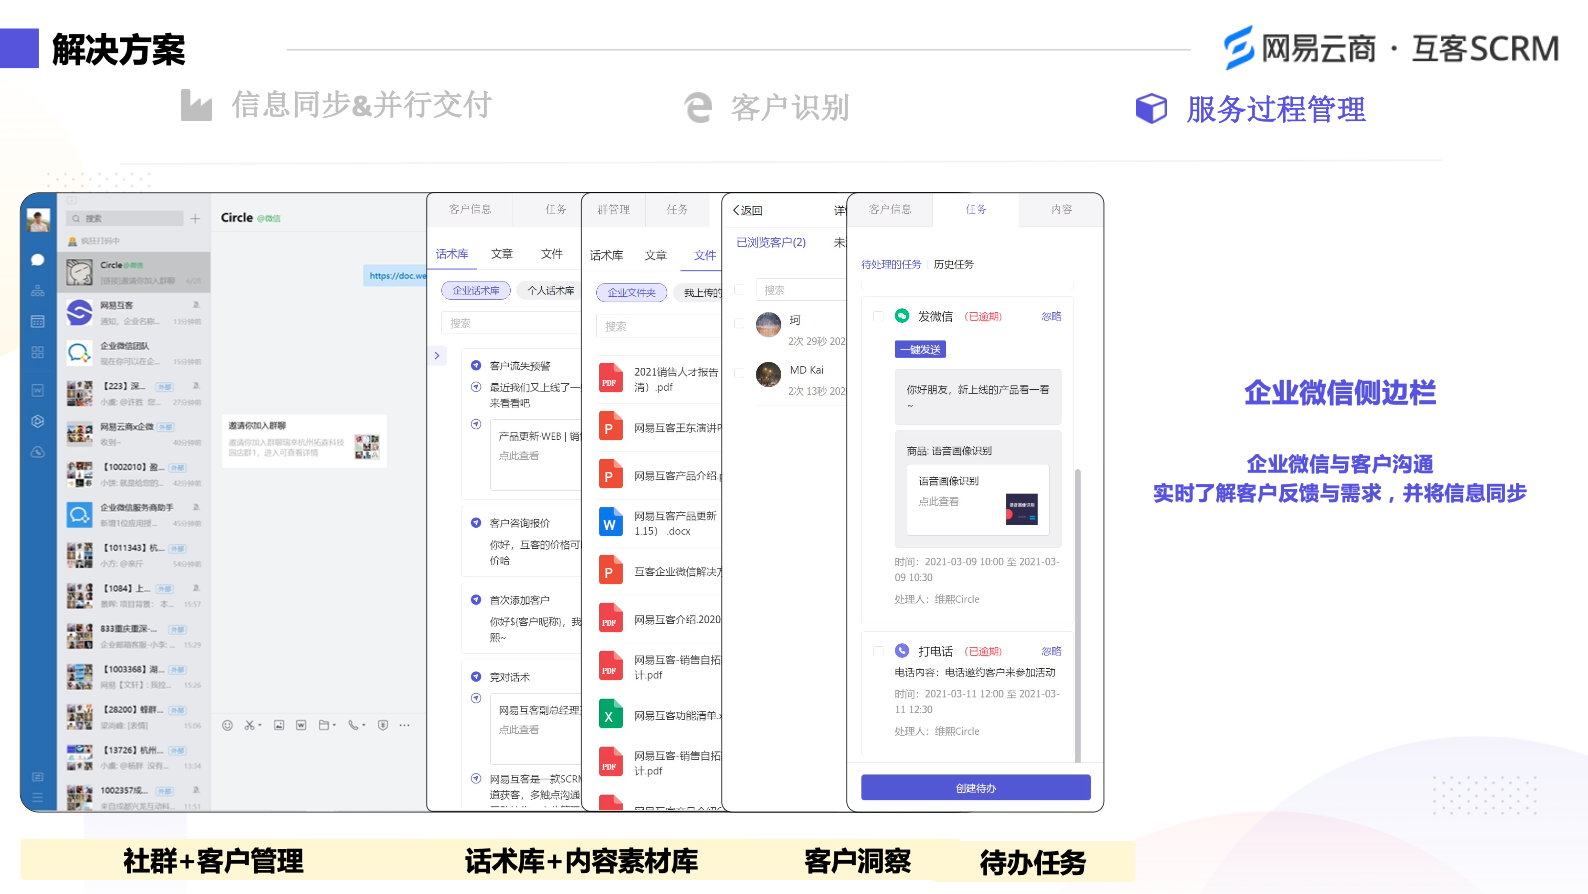Click the 一键发送 button
Screen dimensions: 1588x894
coord(920,350)
